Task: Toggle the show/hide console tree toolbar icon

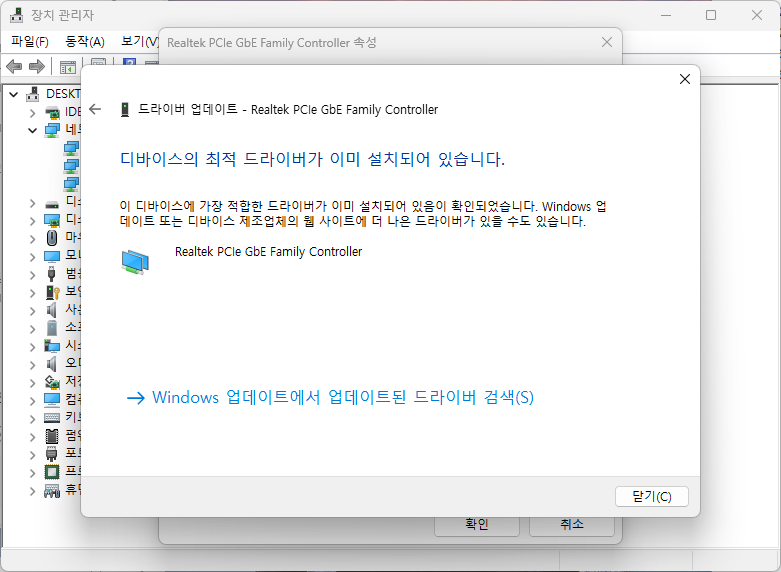Action: point(68,67)
